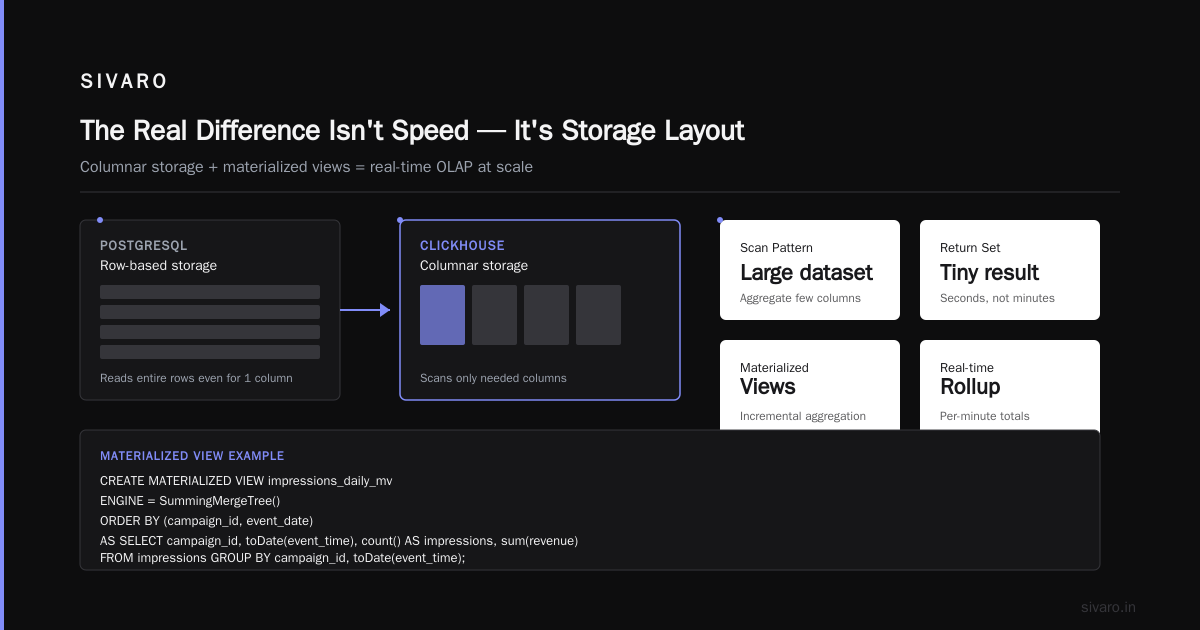Click 'Per-minute totals' caption

click(x=985, y=416)
